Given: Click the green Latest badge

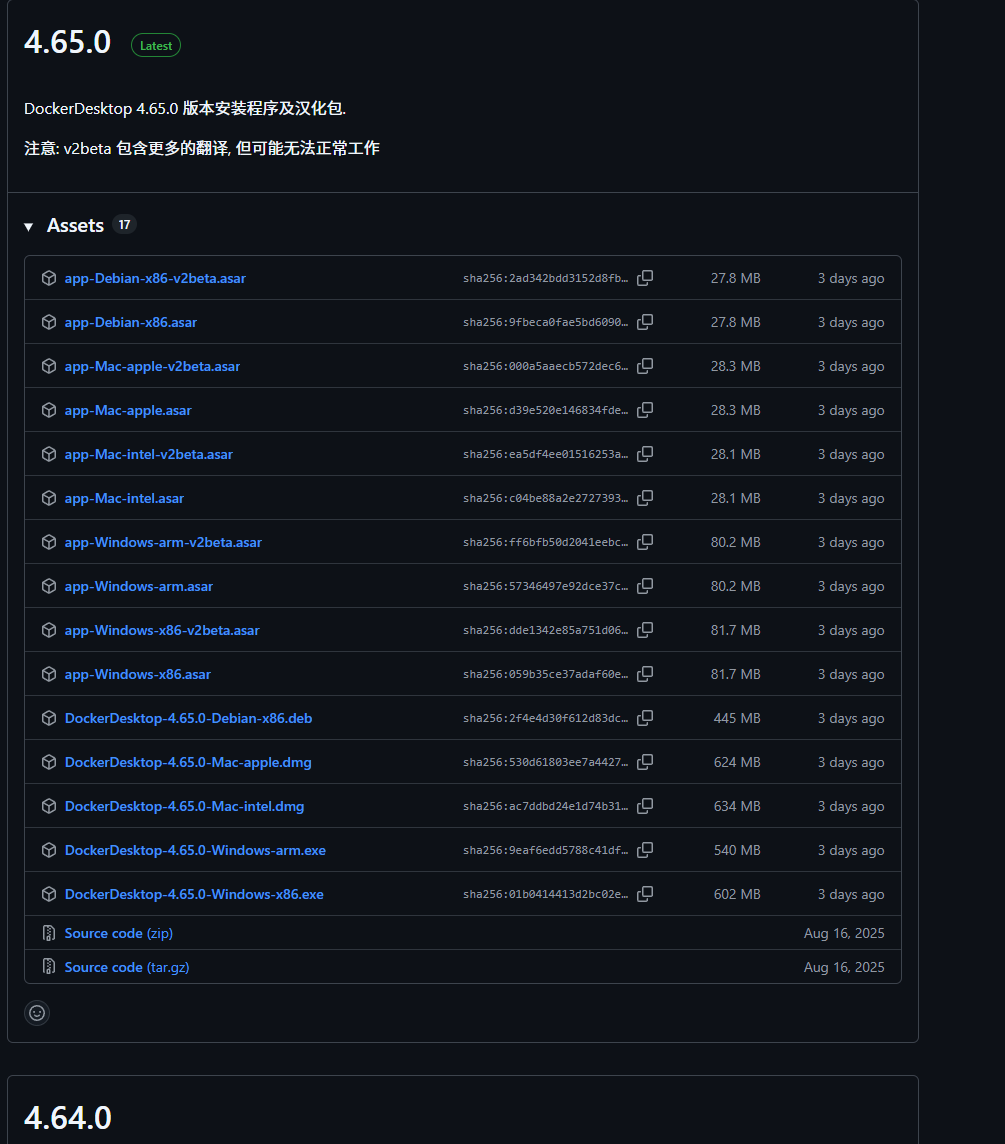Looking at the screenshot, I should [x=156, y=46].
